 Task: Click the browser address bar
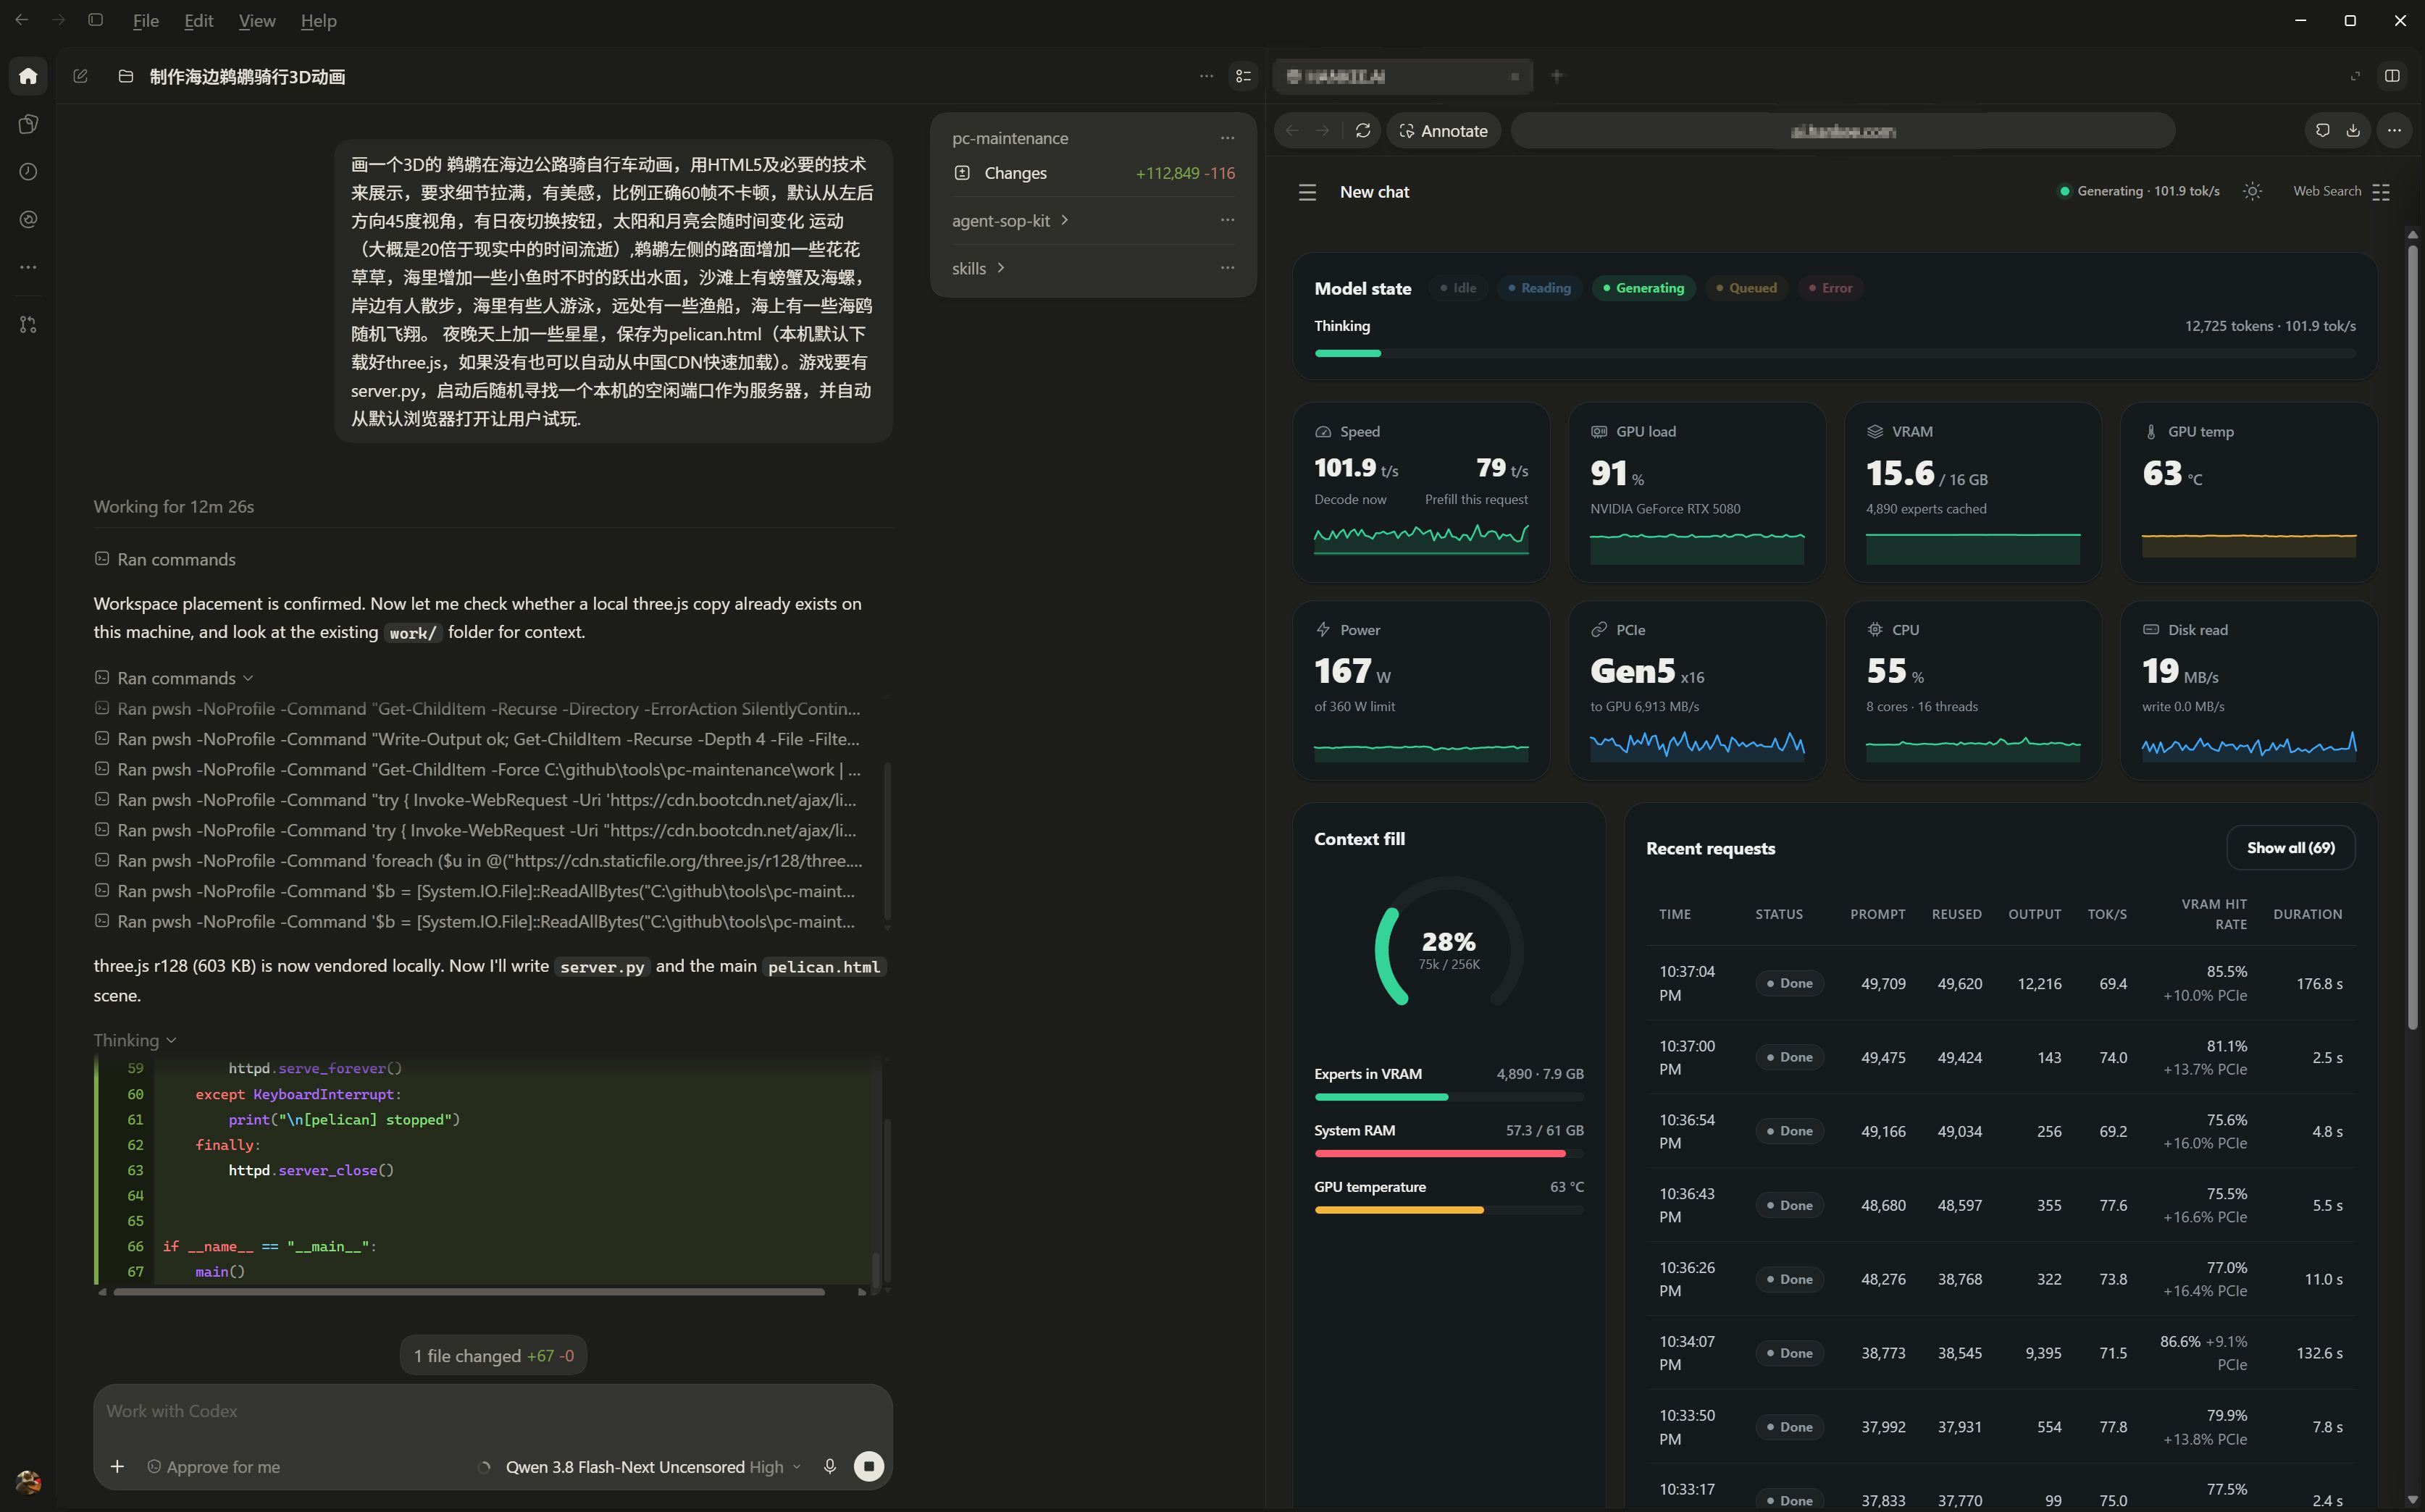coord(1841,131)
